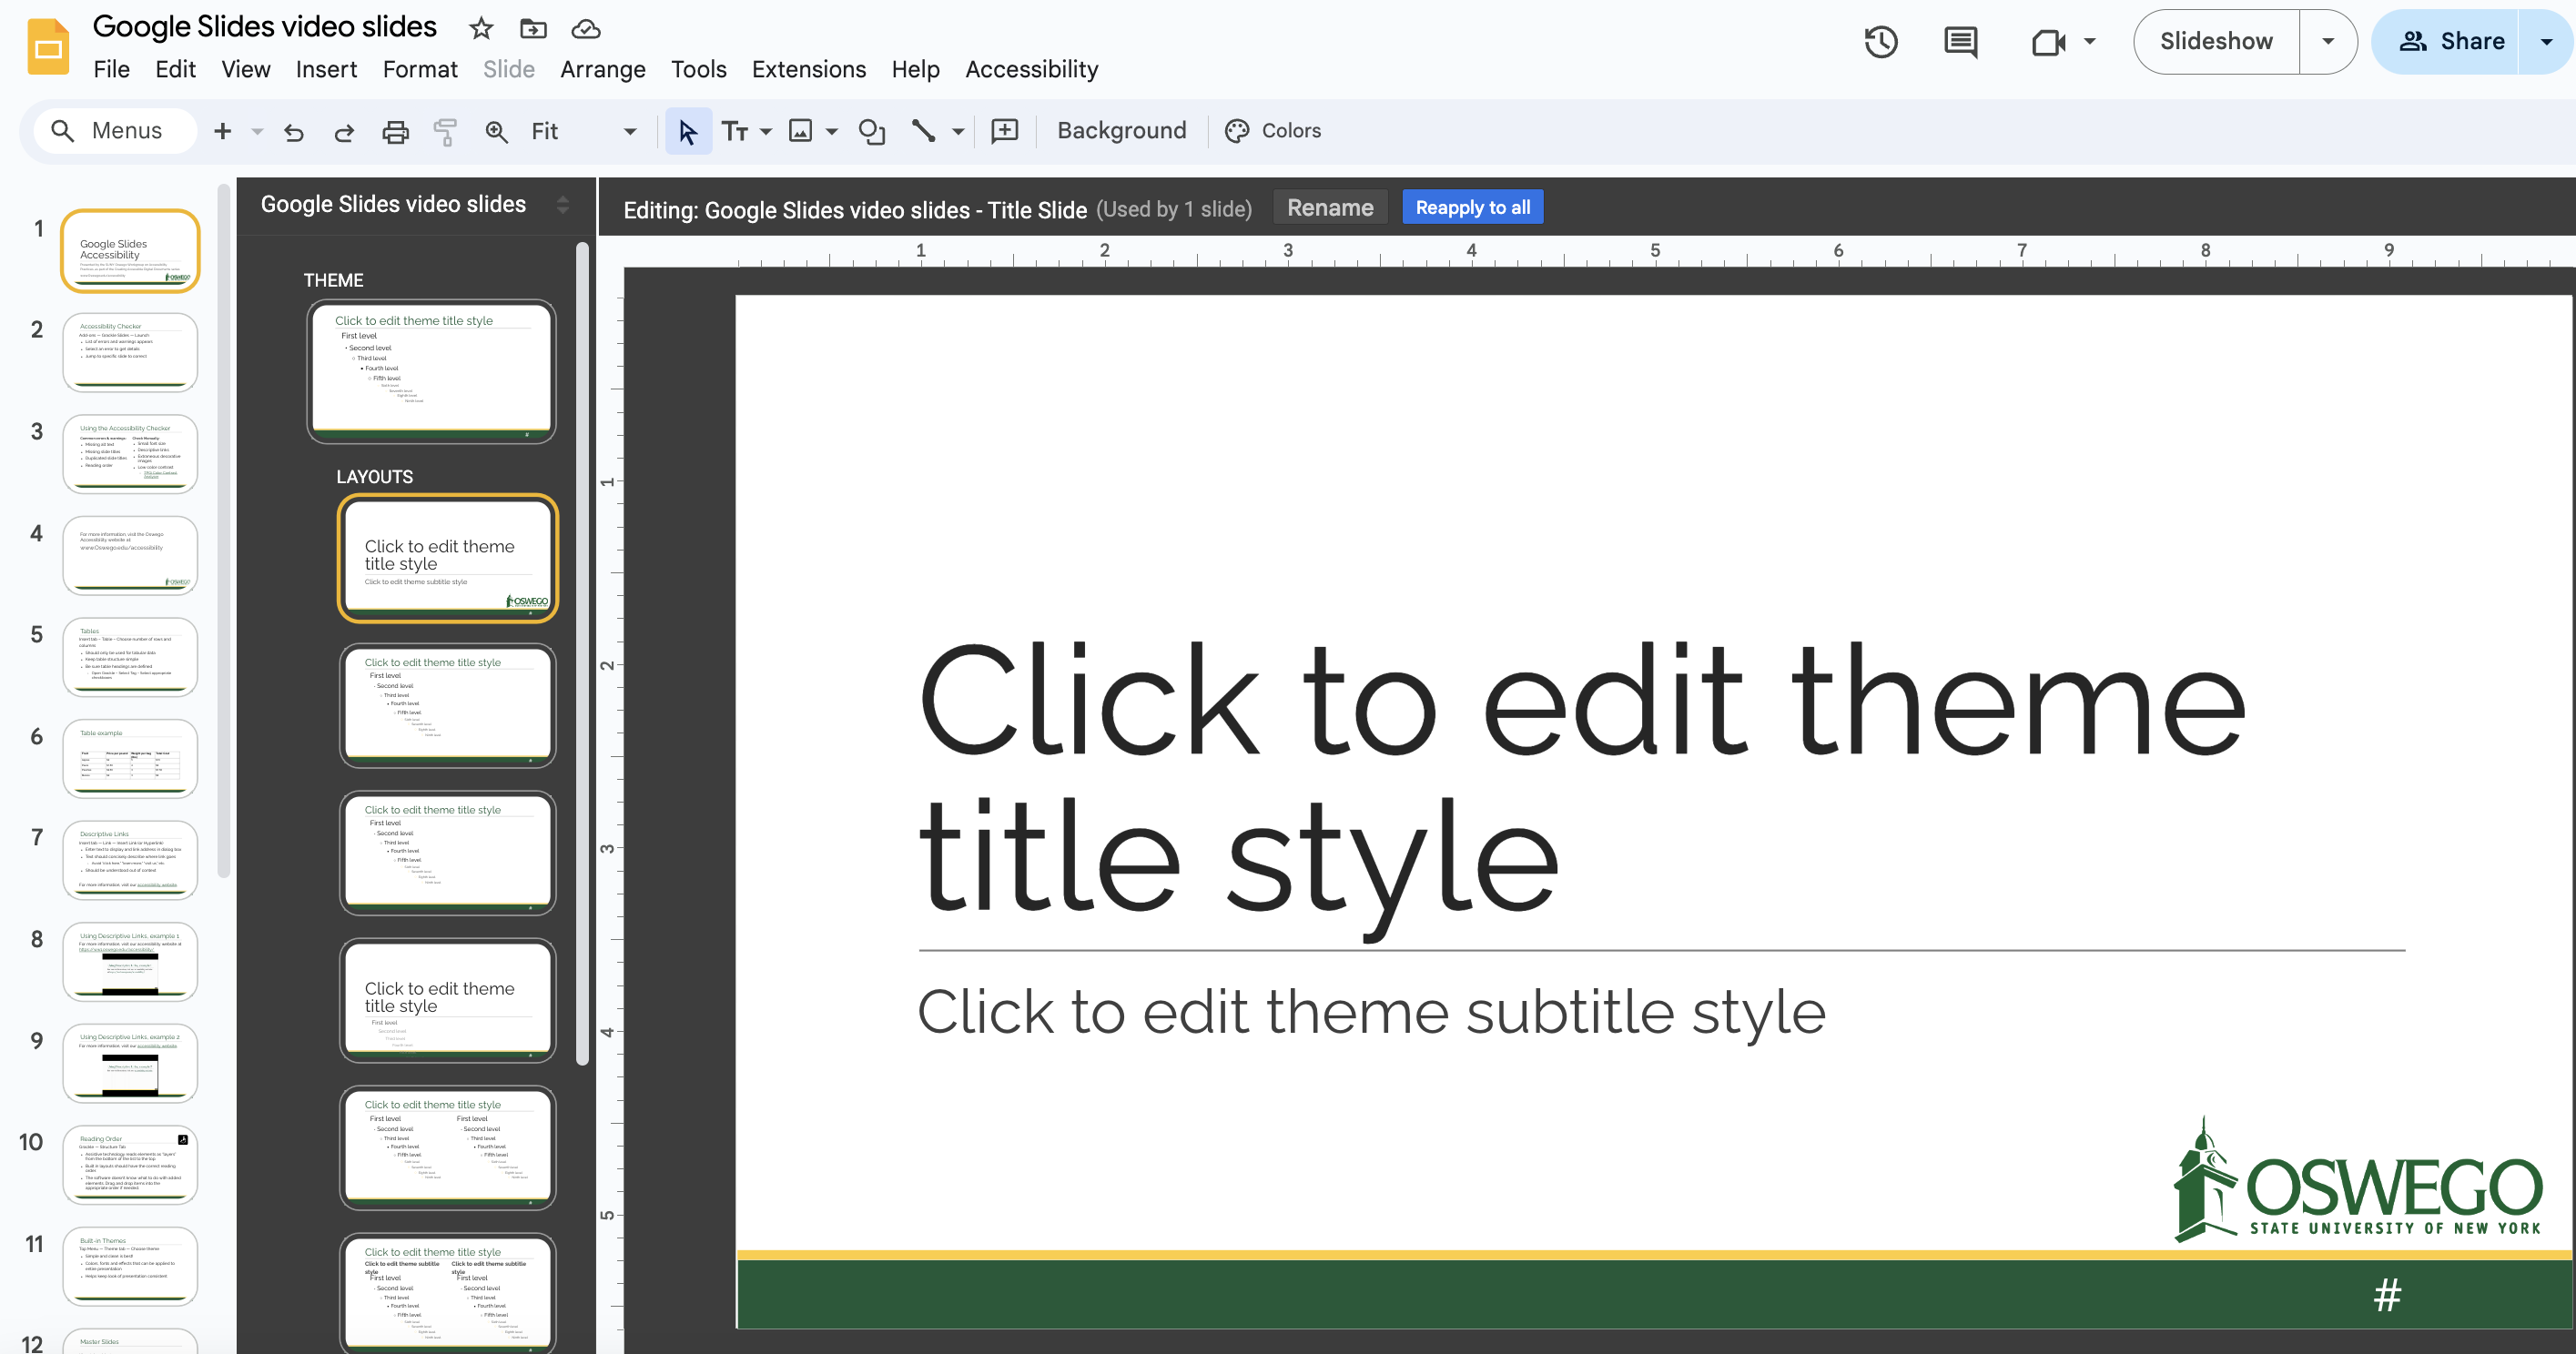Select the Oswego logo on the slide
Viewport: 2576px width, 1354px height.
(2357, 1181)
